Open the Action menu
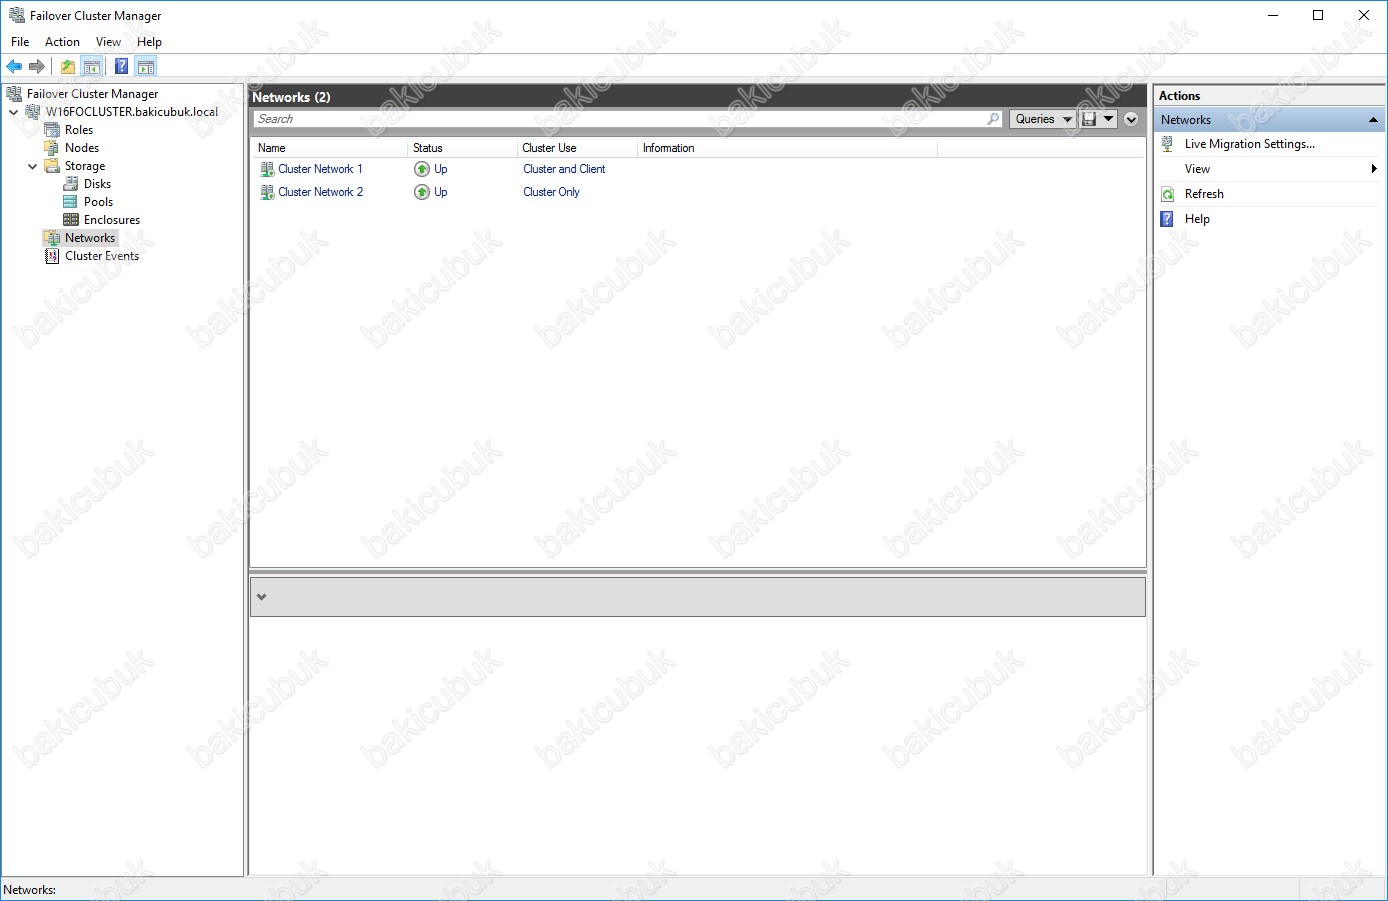 62,42
